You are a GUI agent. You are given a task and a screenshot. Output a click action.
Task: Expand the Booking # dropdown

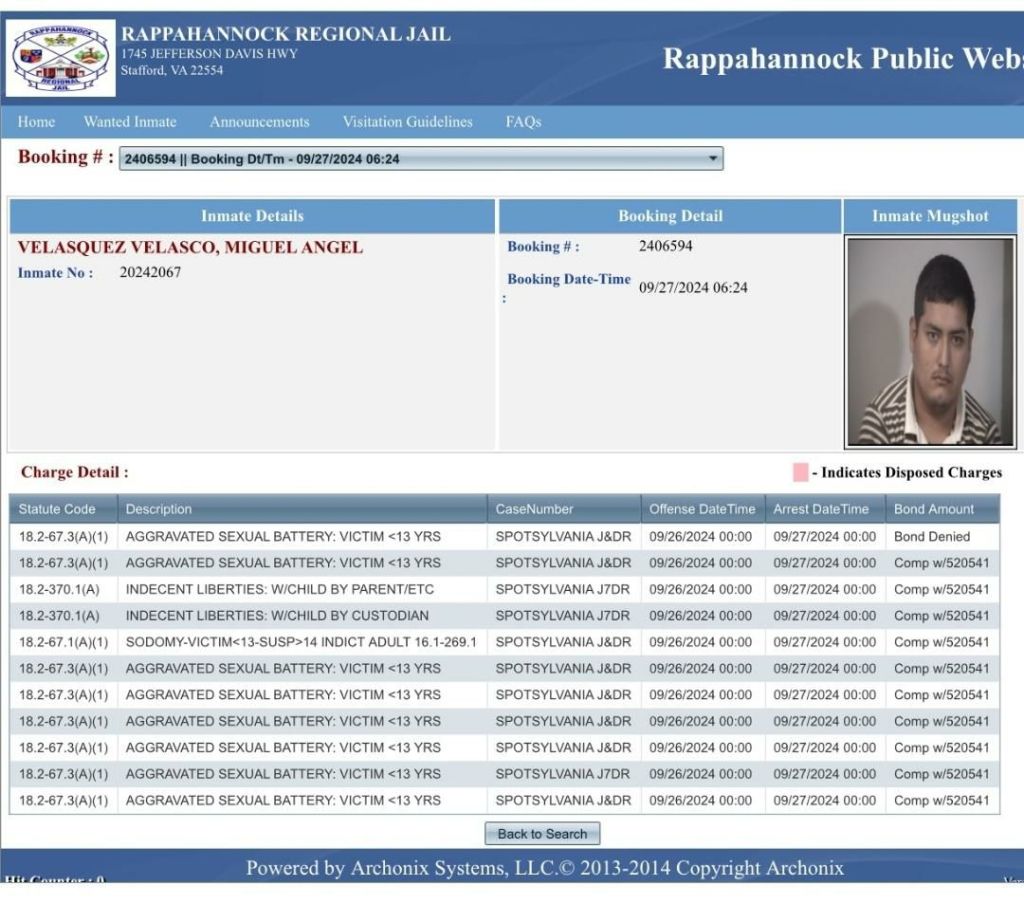420,159
